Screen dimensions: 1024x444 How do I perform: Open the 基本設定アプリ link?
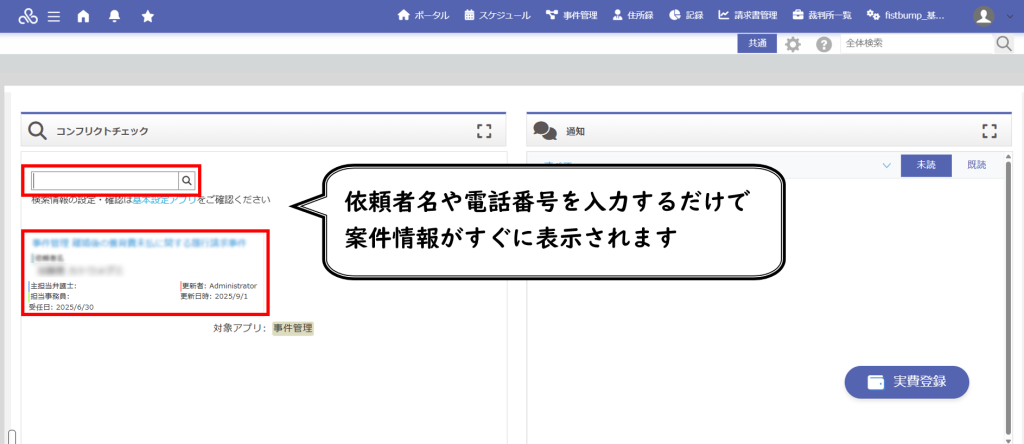[168, 200]
